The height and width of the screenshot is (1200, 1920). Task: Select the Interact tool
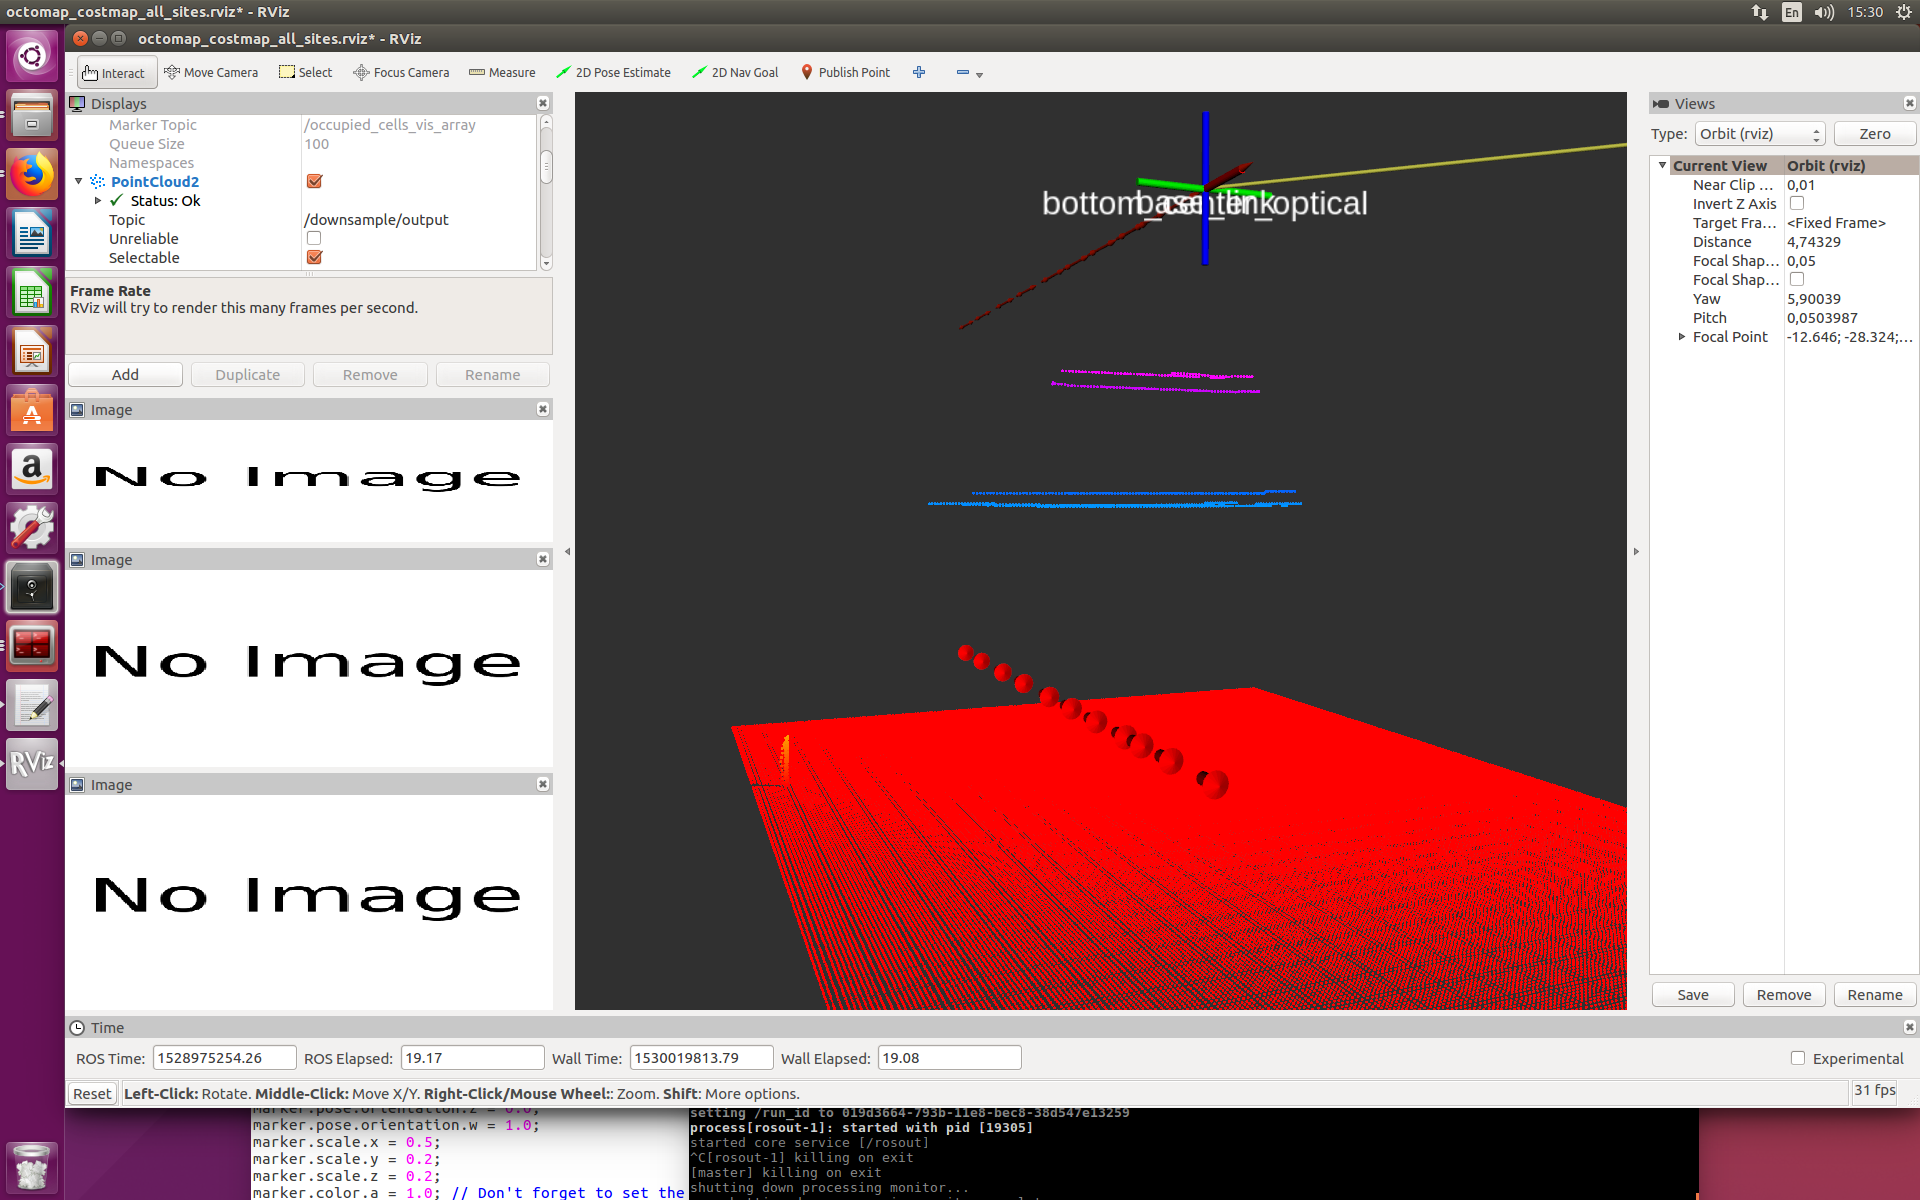[x=115, y=72]
